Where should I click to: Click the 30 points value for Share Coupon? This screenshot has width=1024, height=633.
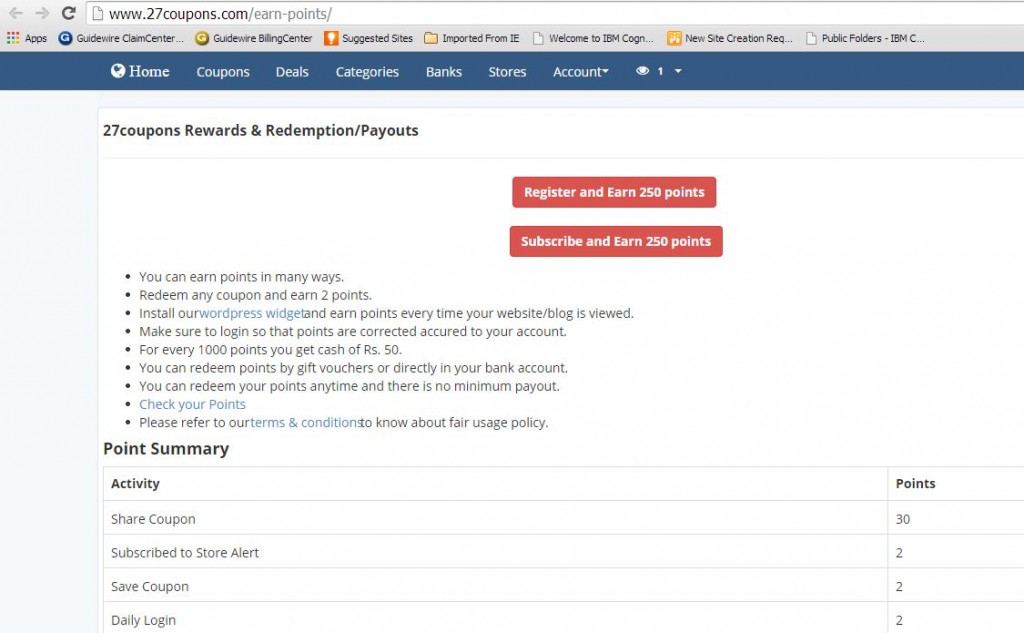pyautogui.click(x=903, y=519)
